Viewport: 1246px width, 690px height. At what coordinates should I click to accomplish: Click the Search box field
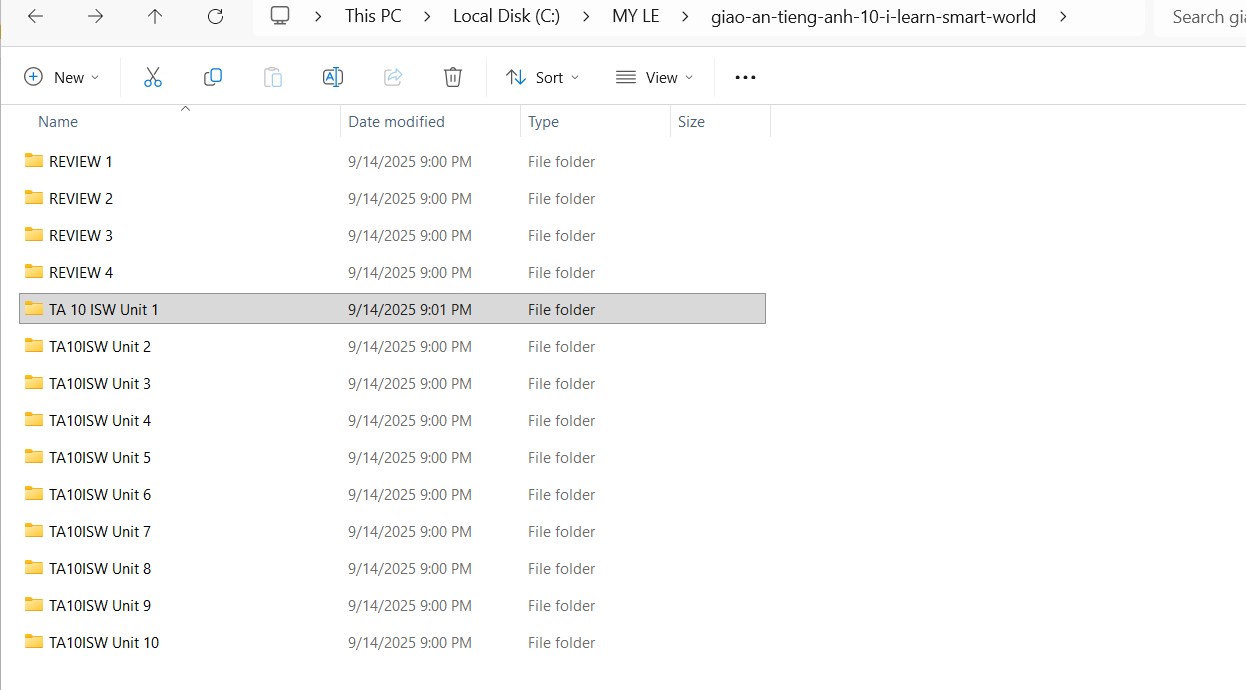point(1205,16)
